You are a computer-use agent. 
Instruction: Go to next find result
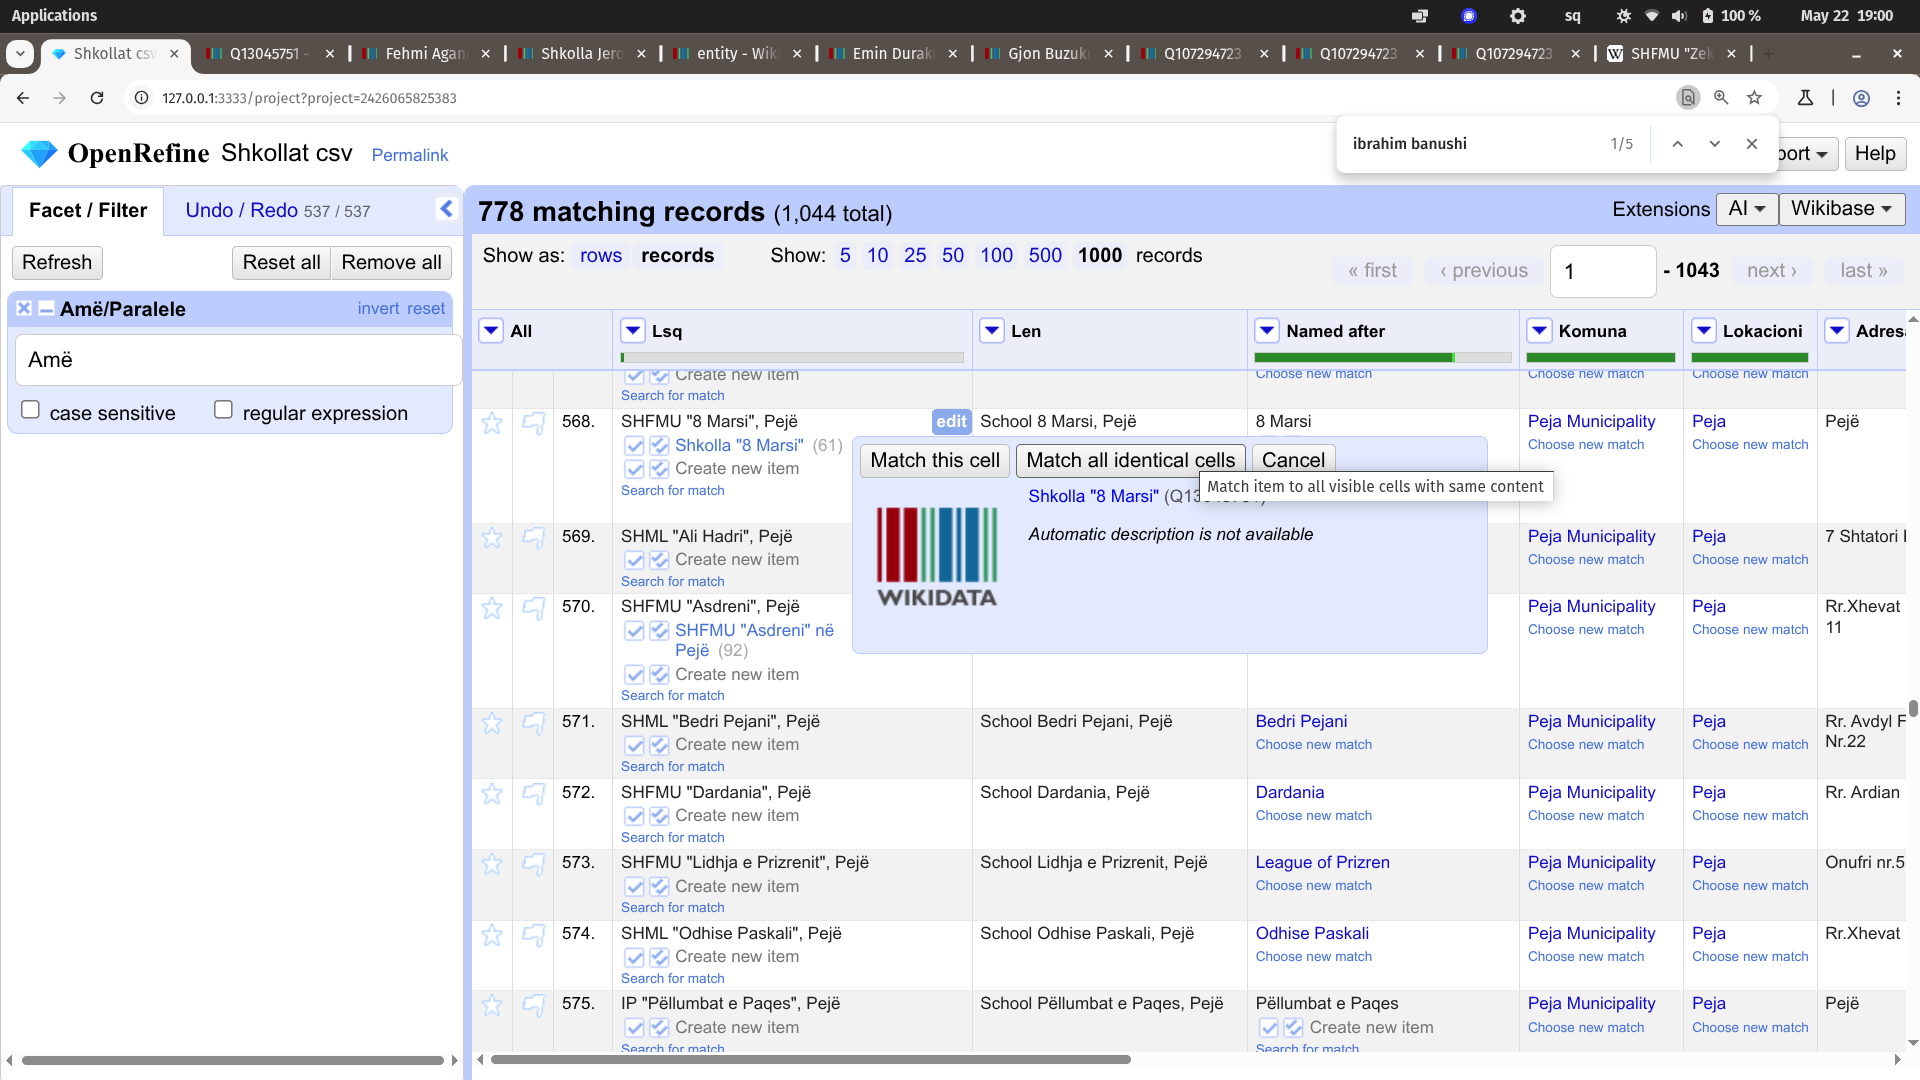[x=1714, y=144]
